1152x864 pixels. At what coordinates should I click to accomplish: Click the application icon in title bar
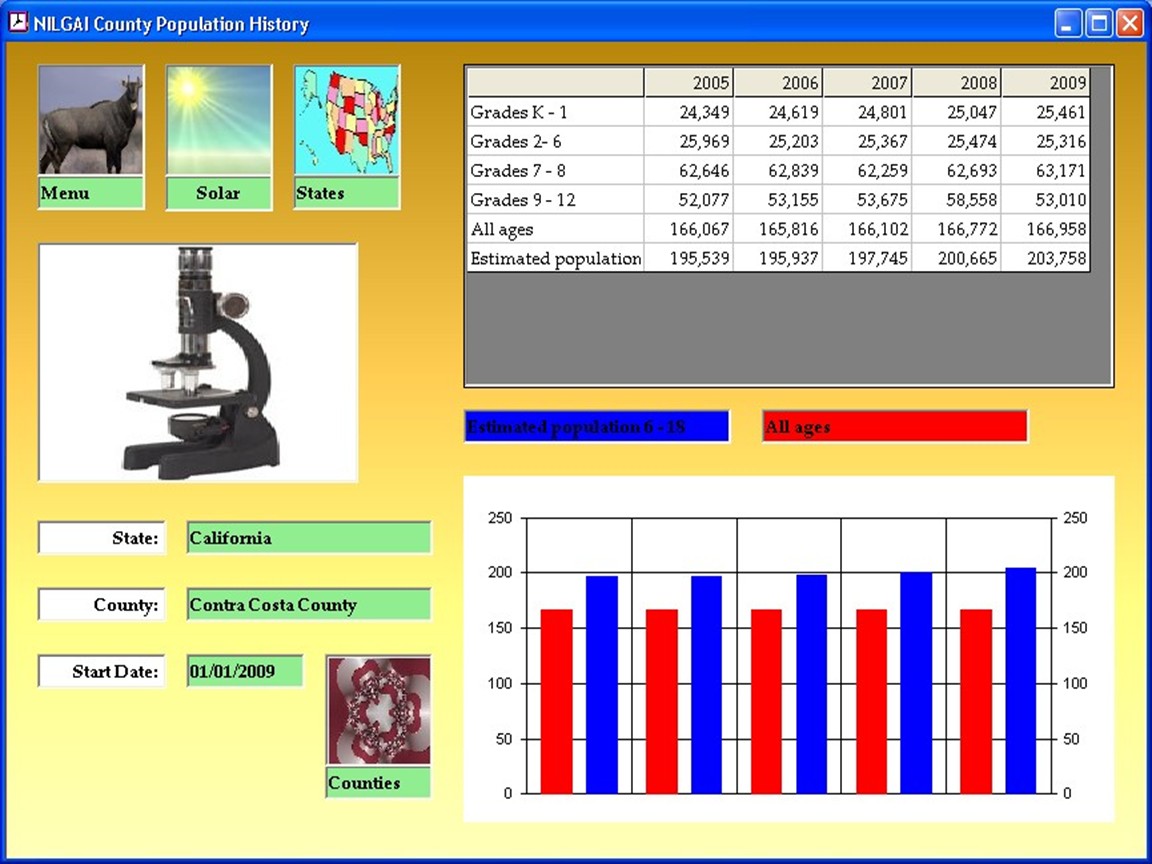pyautogui.click(x=18, y=24)
